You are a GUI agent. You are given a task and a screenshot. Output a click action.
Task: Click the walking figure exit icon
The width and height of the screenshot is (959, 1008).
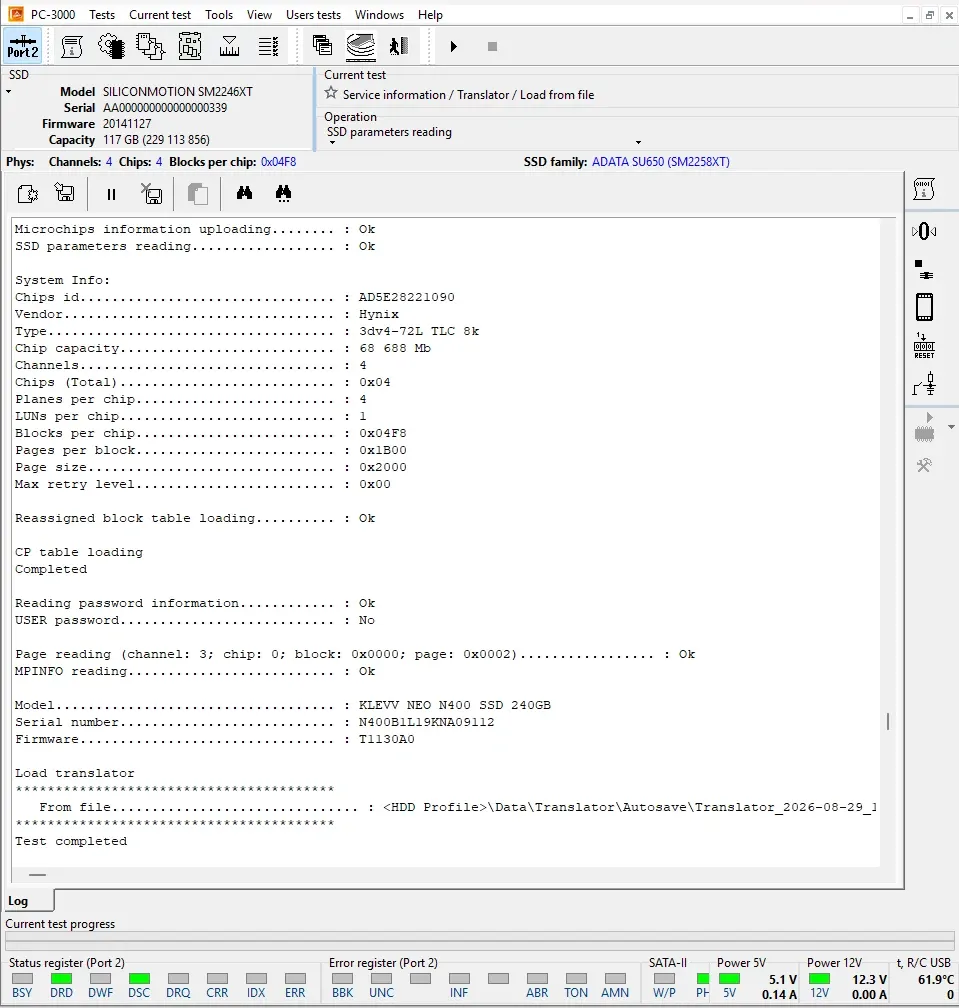pos(399,46)
